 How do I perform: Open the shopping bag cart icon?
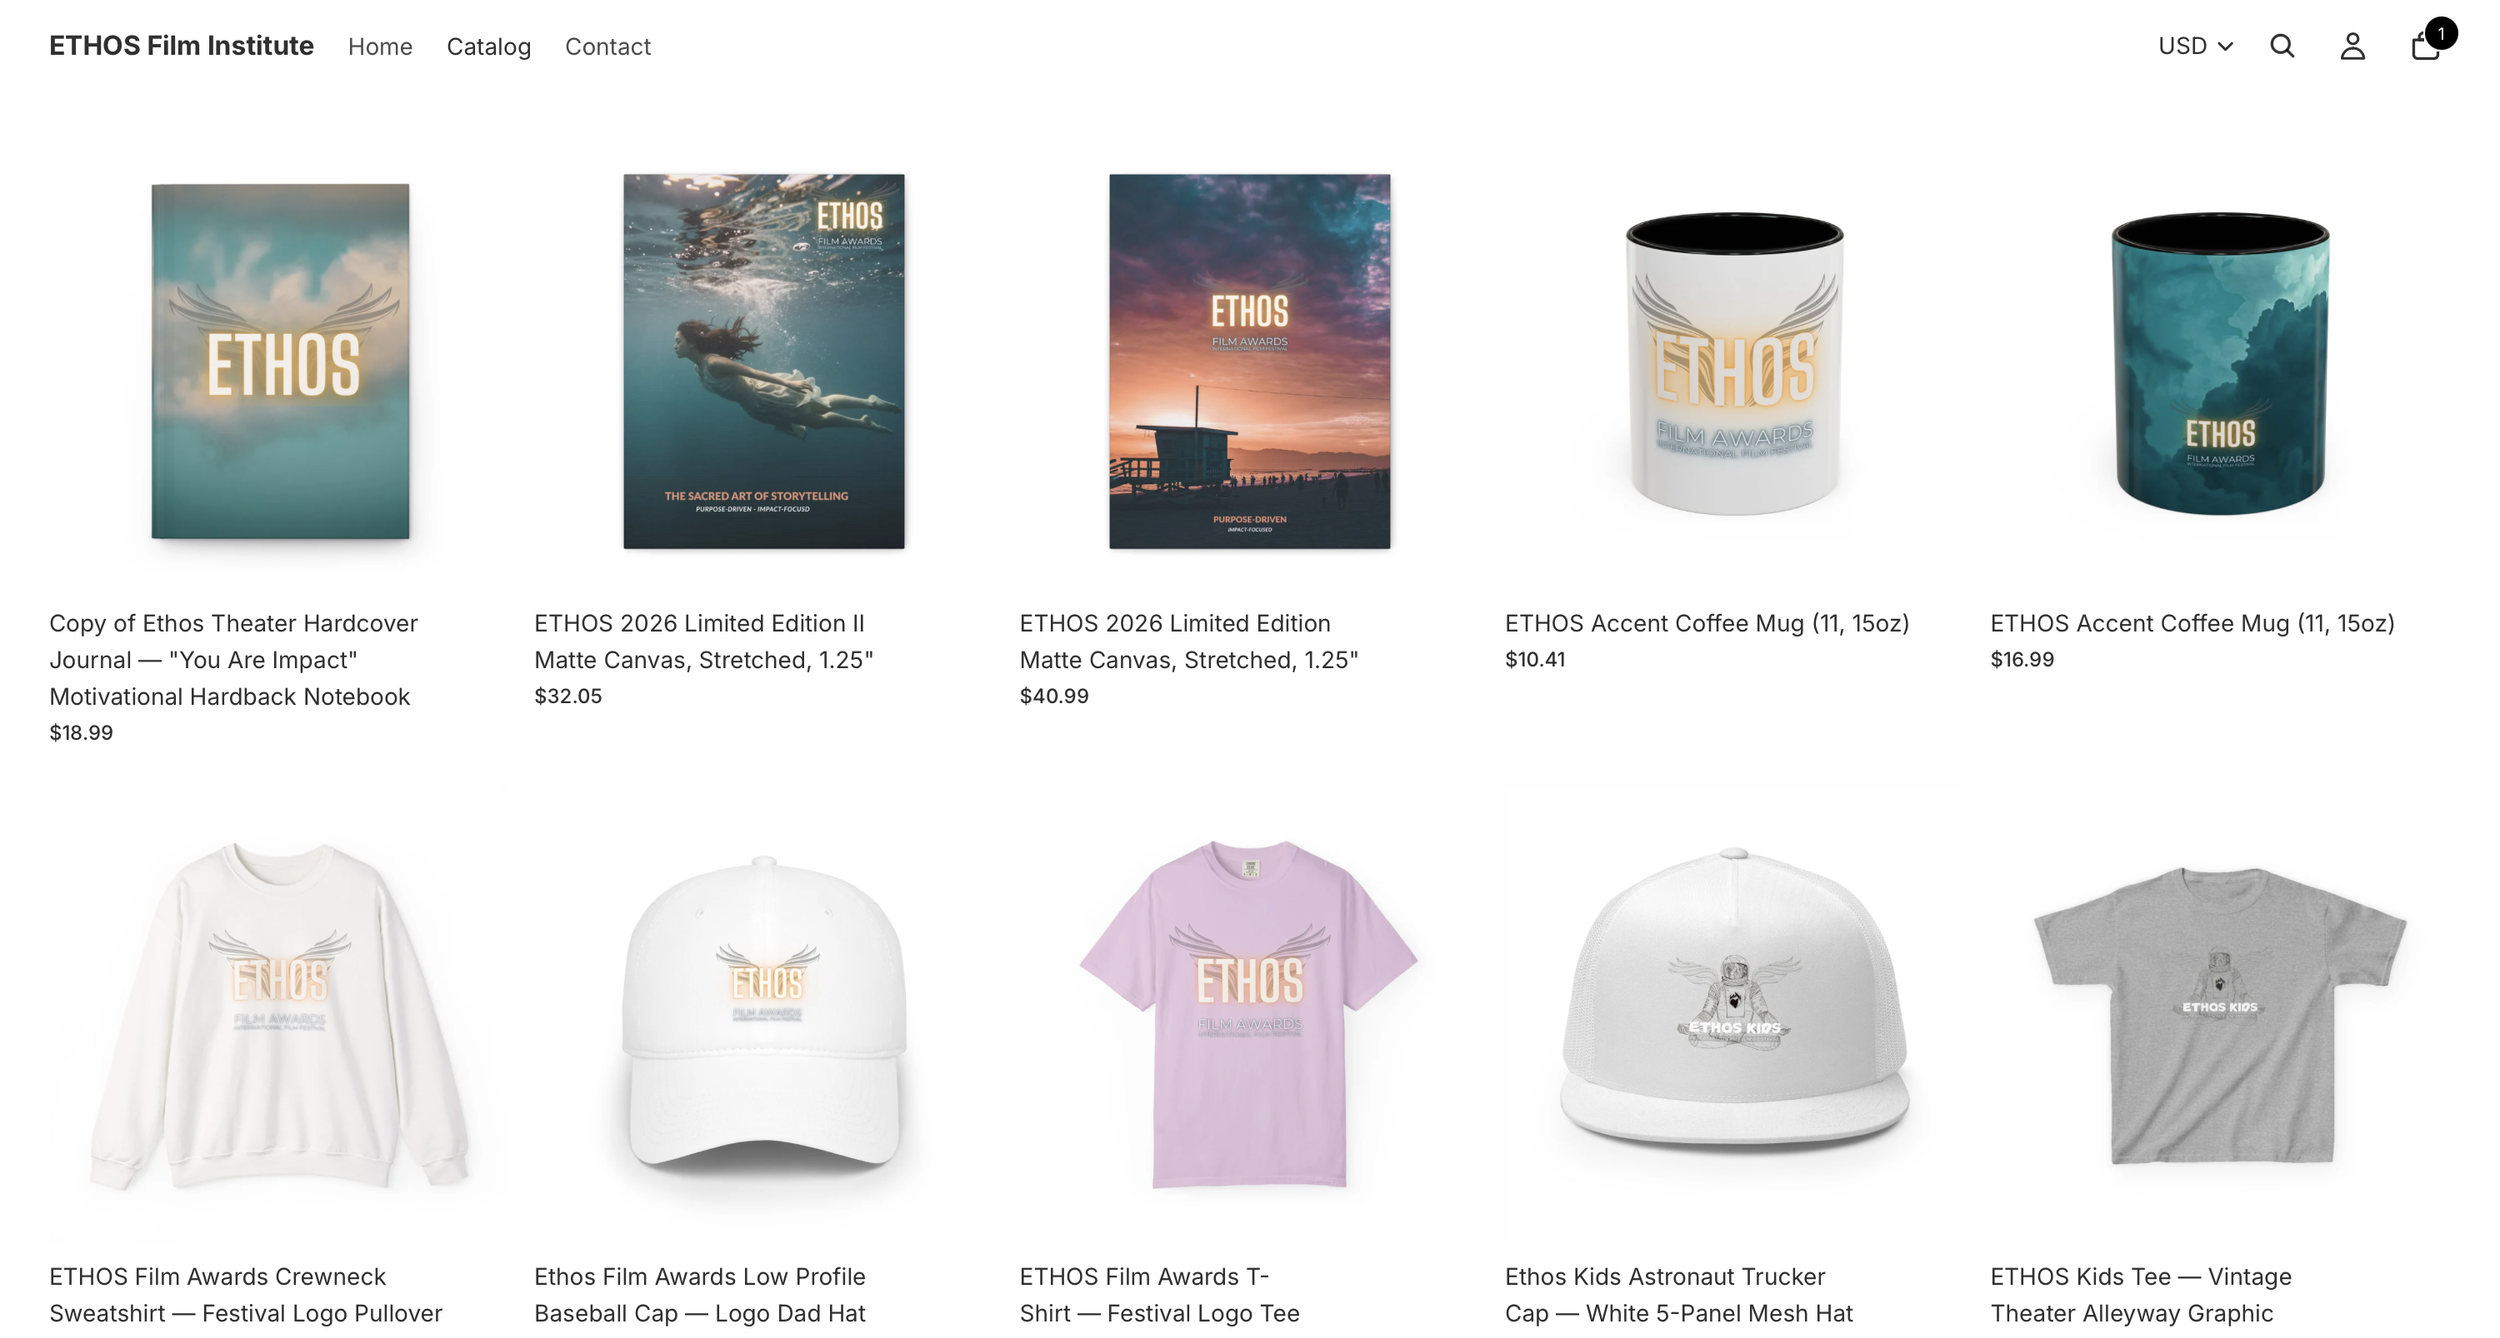pyautogui.click(x=2425, y=46)
